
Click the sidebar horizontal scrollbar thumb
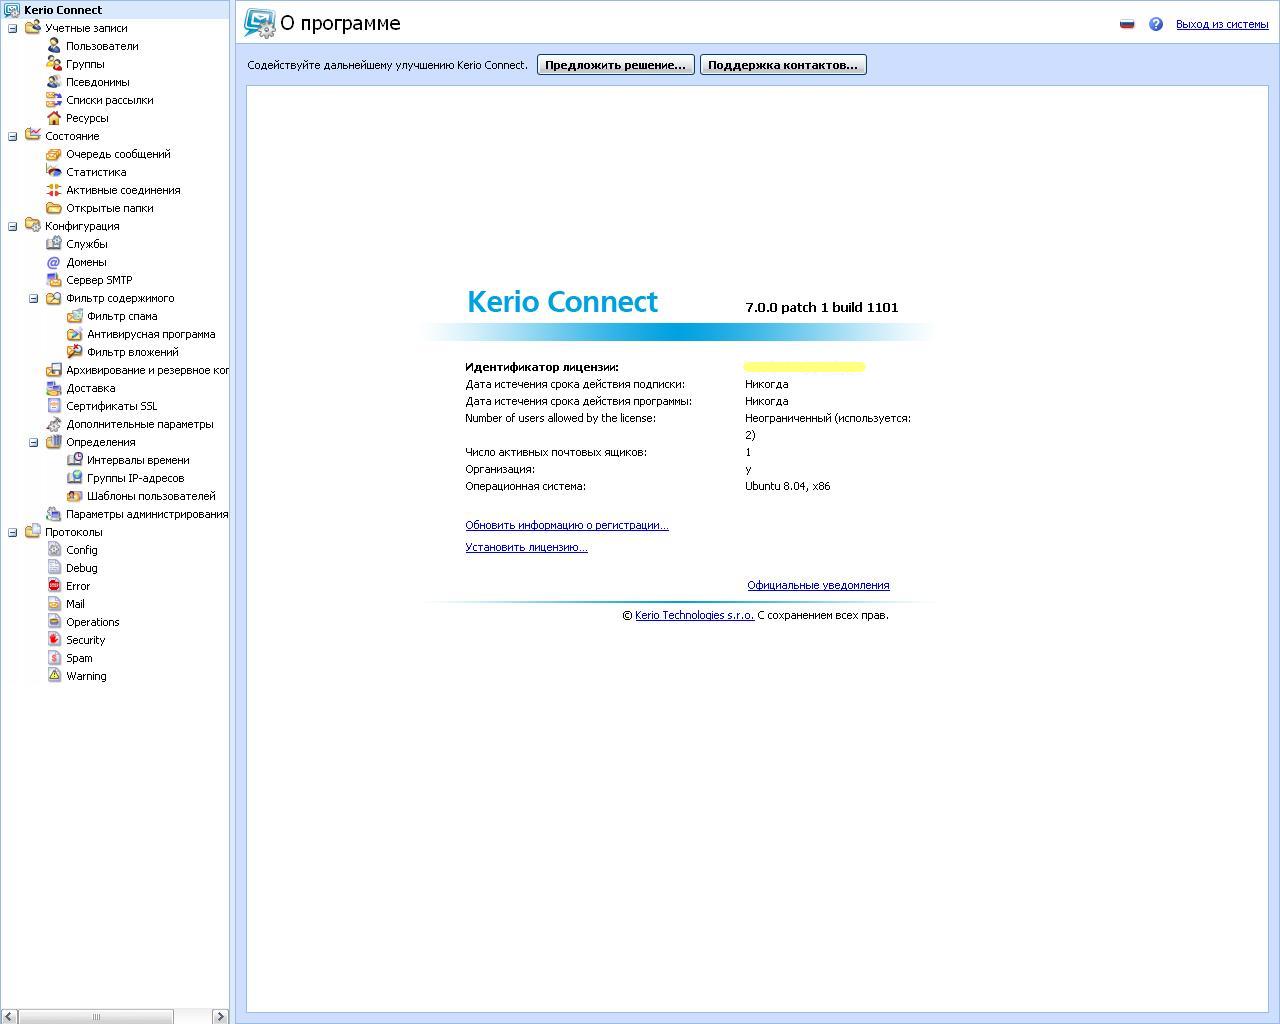click(x=97, y=1016)
